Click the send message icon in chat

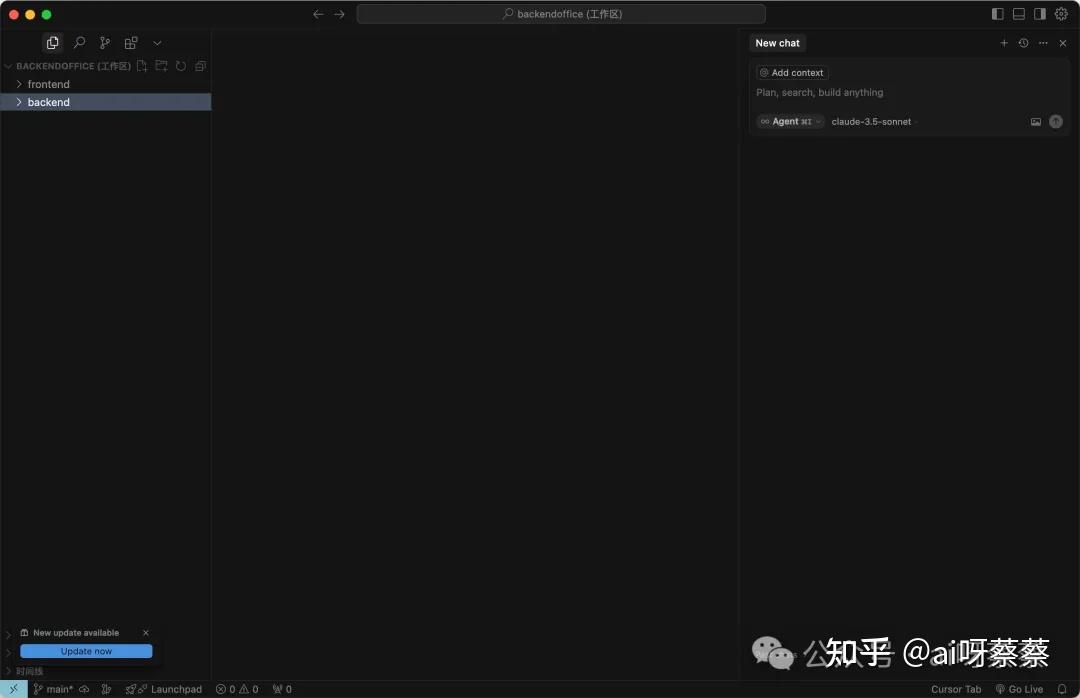1056,121
